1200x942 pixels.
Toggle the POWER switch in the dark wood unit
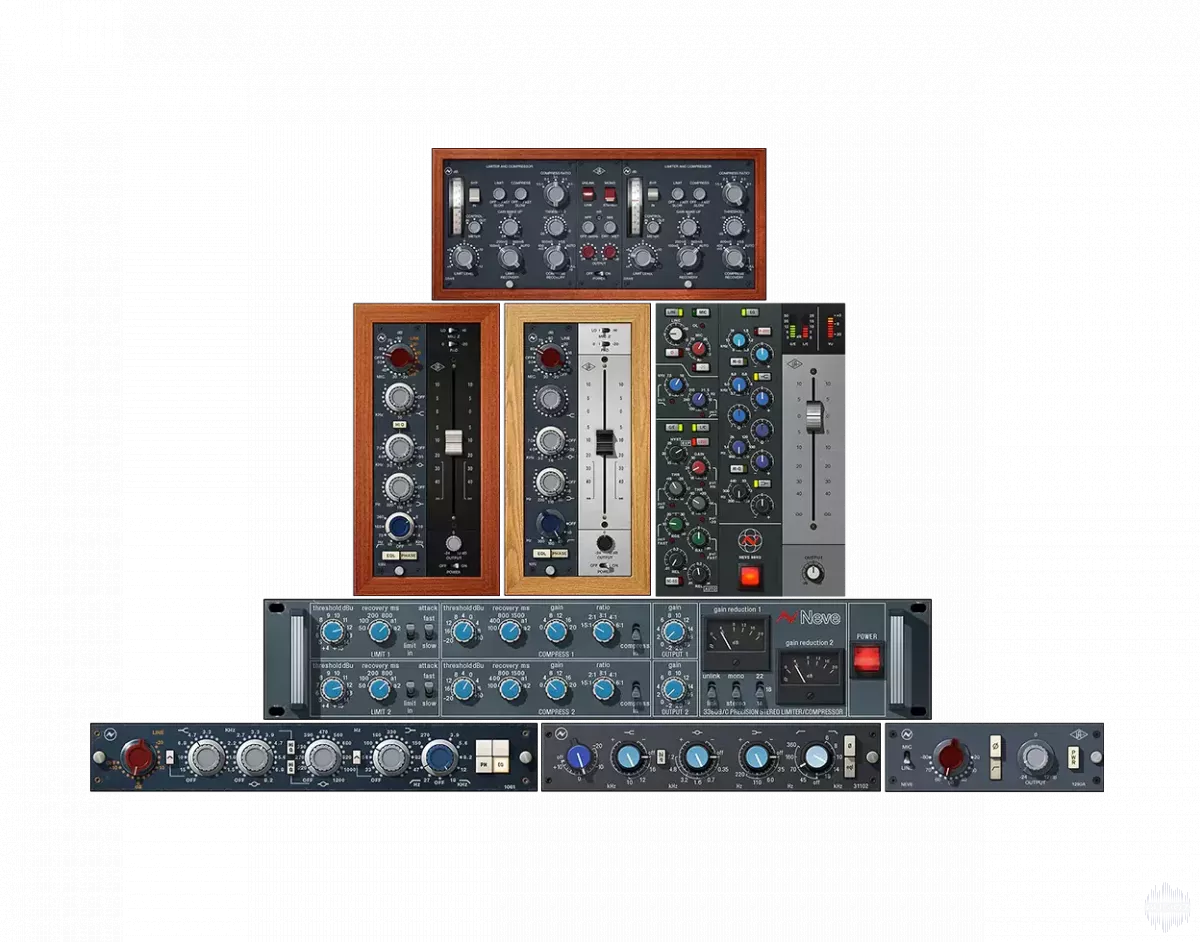point(454,566)
